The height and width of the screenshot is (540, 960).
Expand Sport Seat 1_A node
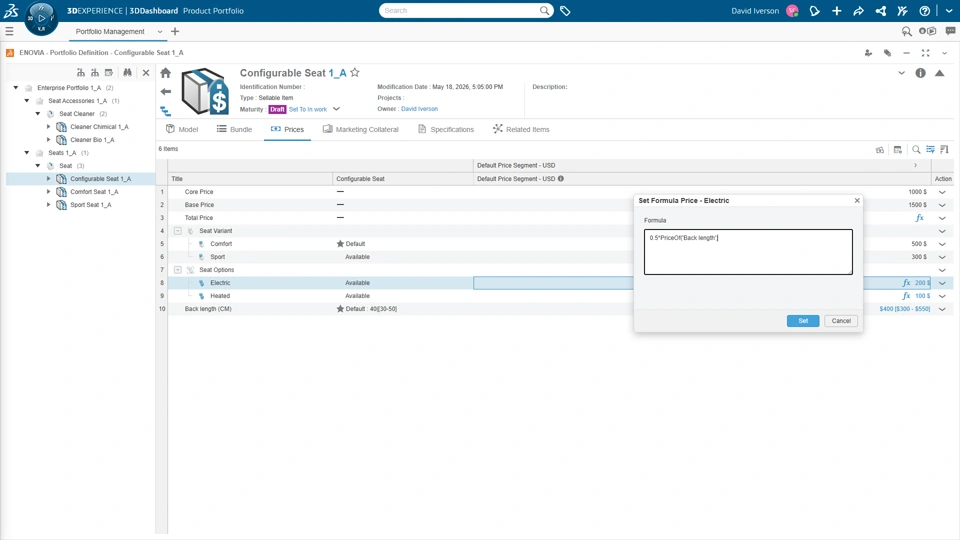pos(49,204)
